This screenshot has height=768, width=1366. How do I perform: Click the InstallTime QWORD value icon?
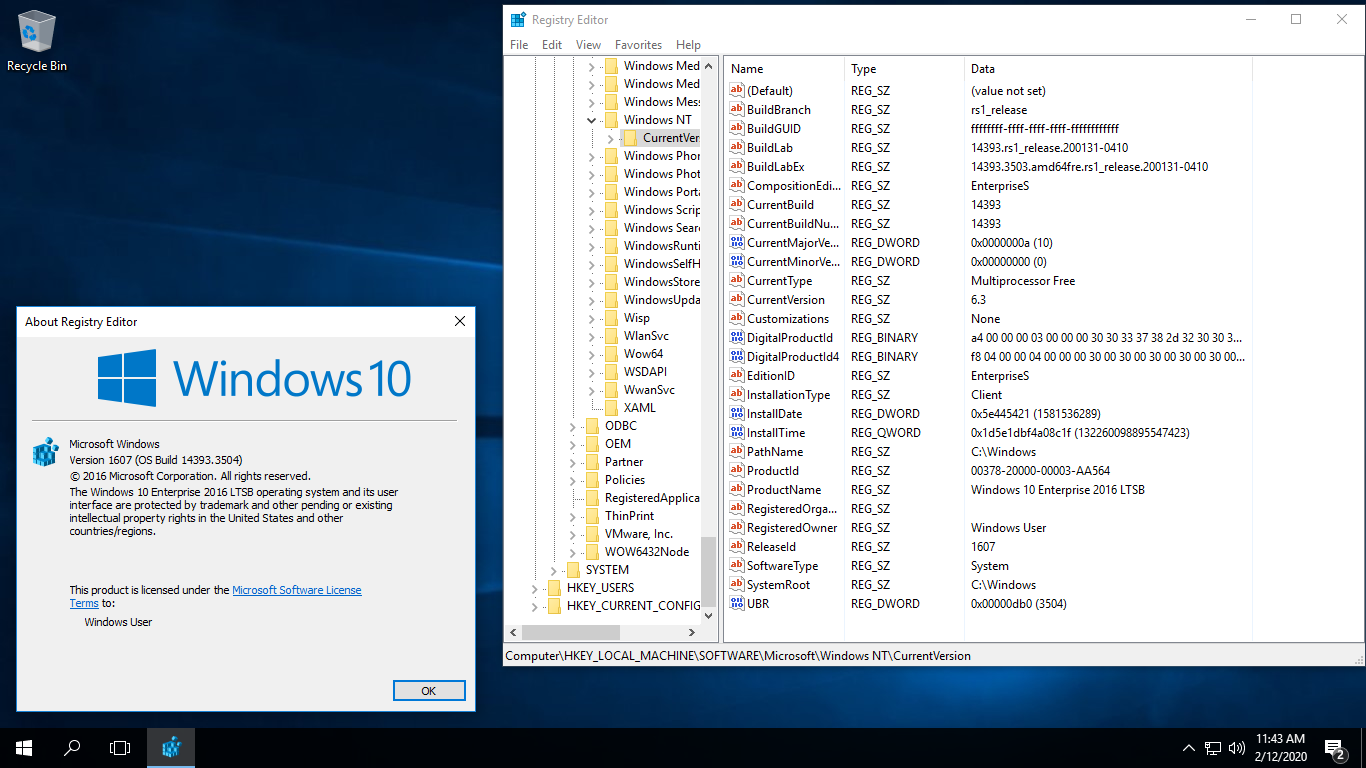coord(738,433)
